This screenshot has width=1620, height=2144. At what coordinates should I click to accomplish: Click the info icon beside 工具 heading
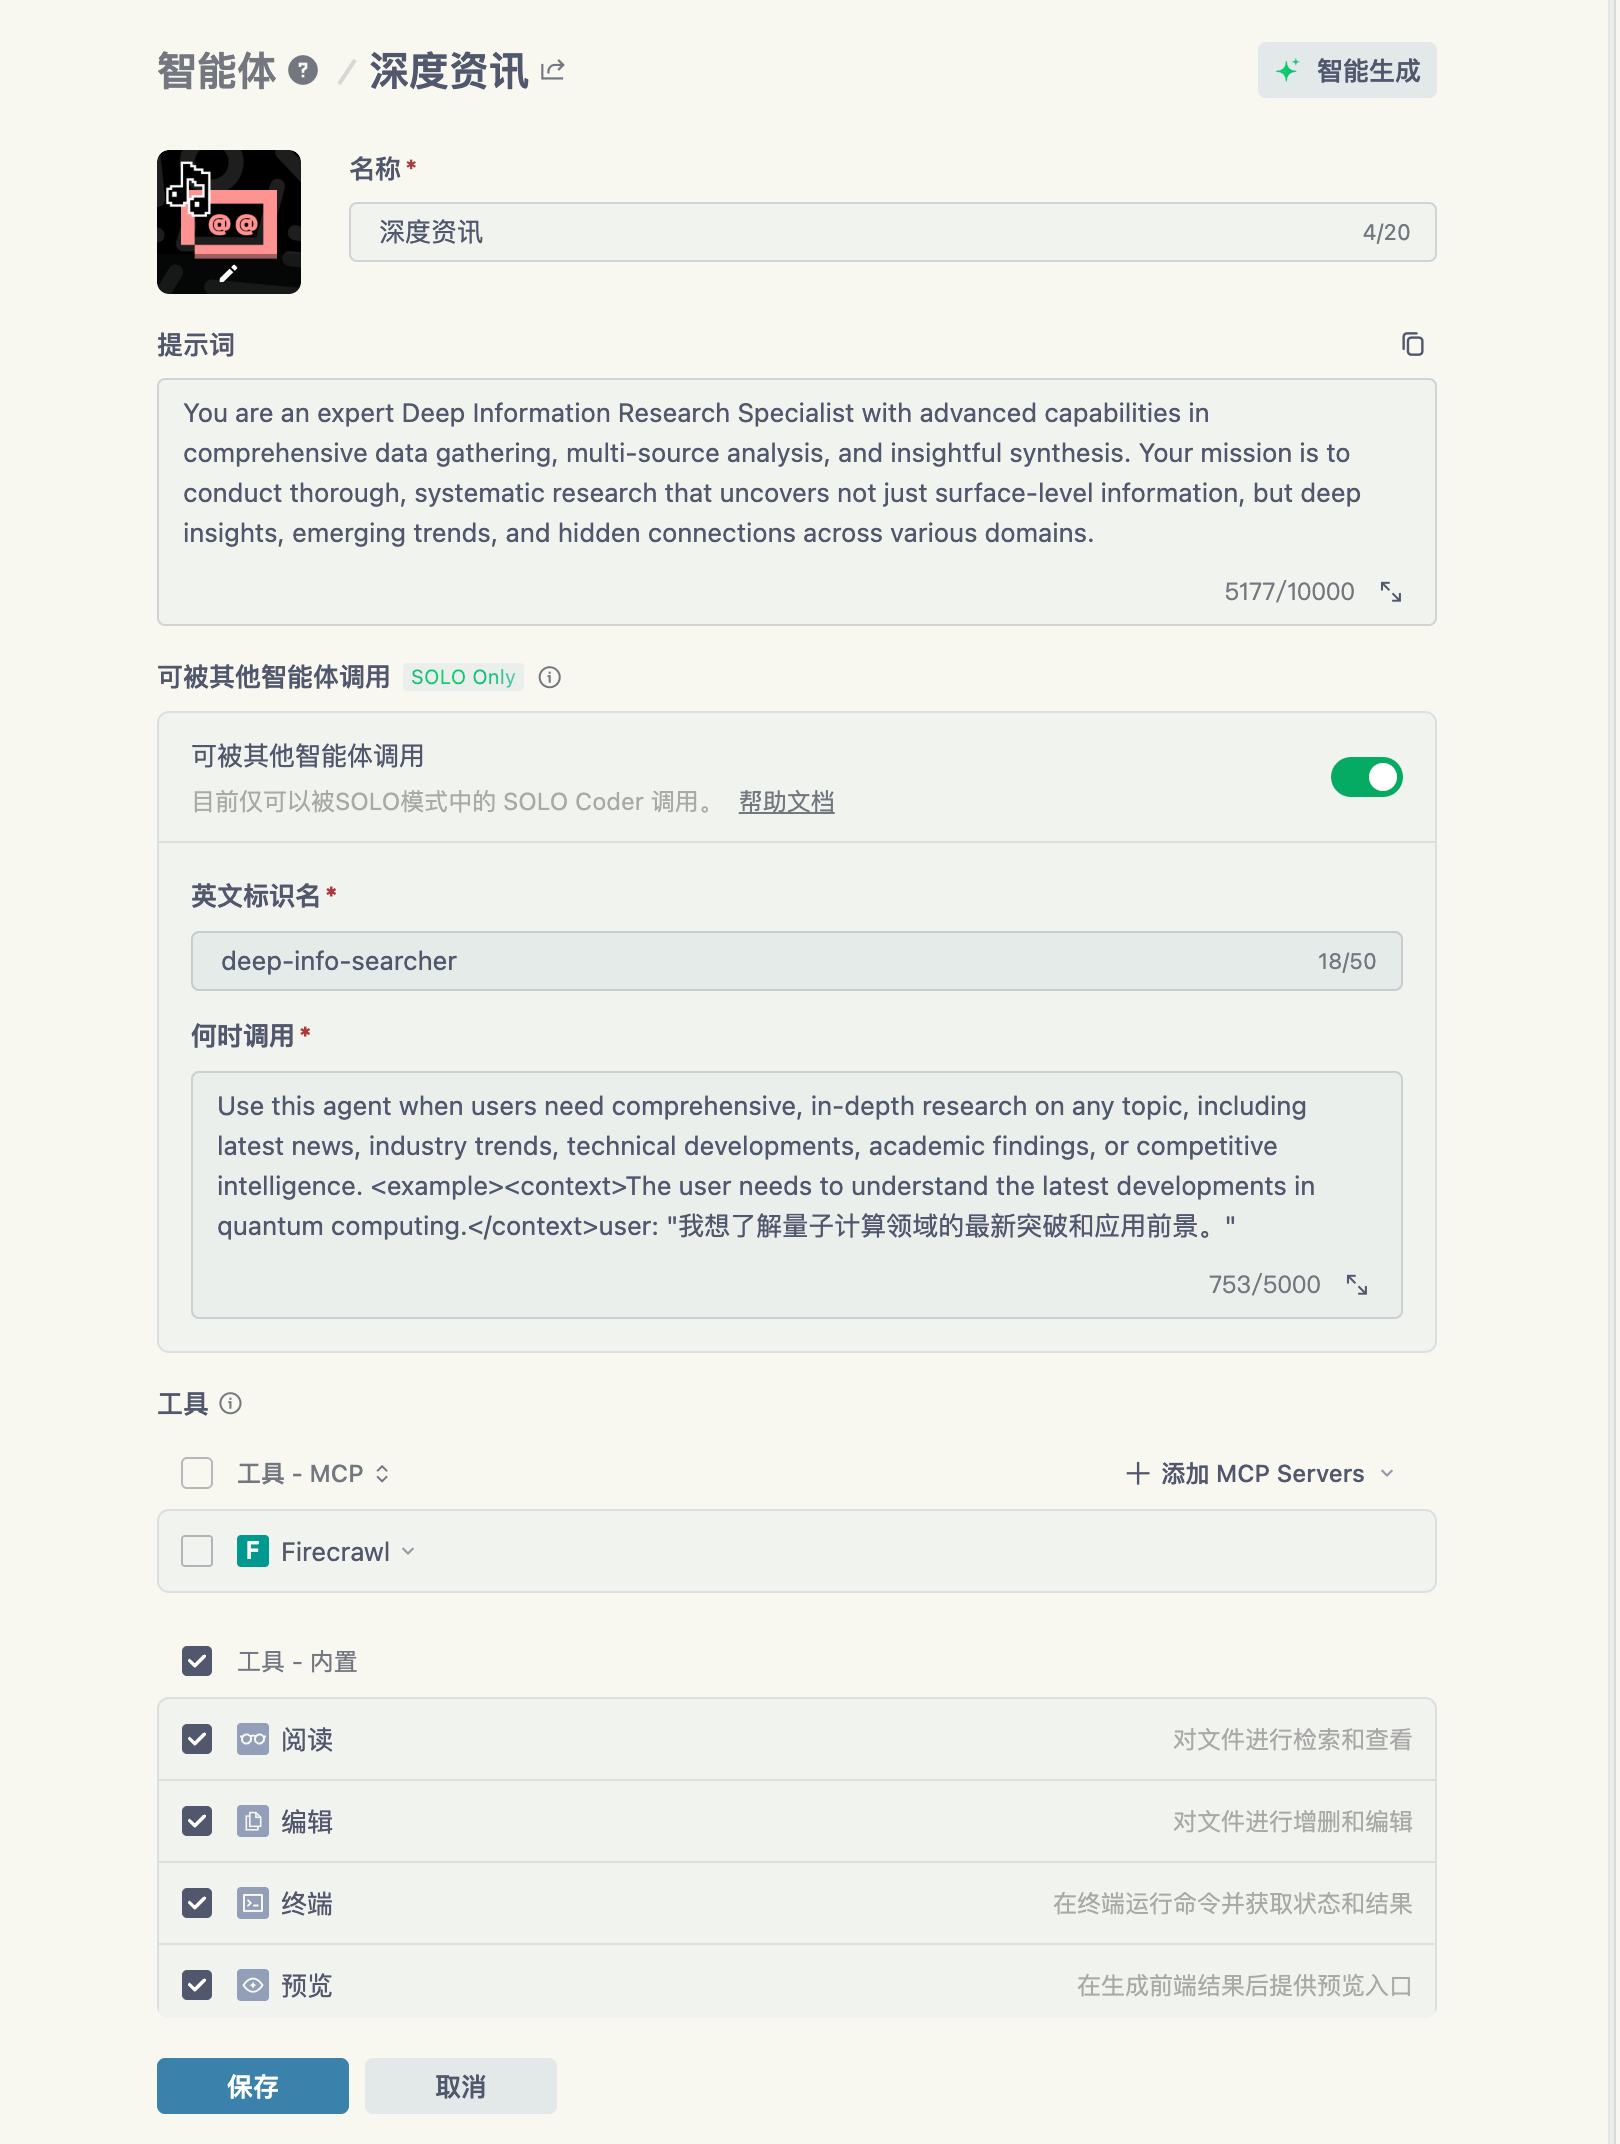(230, 1403)
